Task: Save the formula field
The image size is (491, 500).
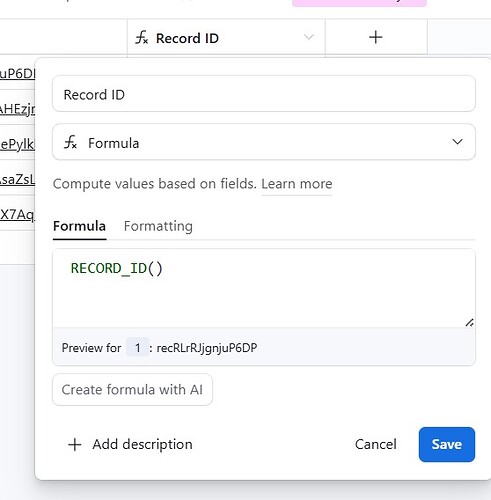Action: pos(447,444)
